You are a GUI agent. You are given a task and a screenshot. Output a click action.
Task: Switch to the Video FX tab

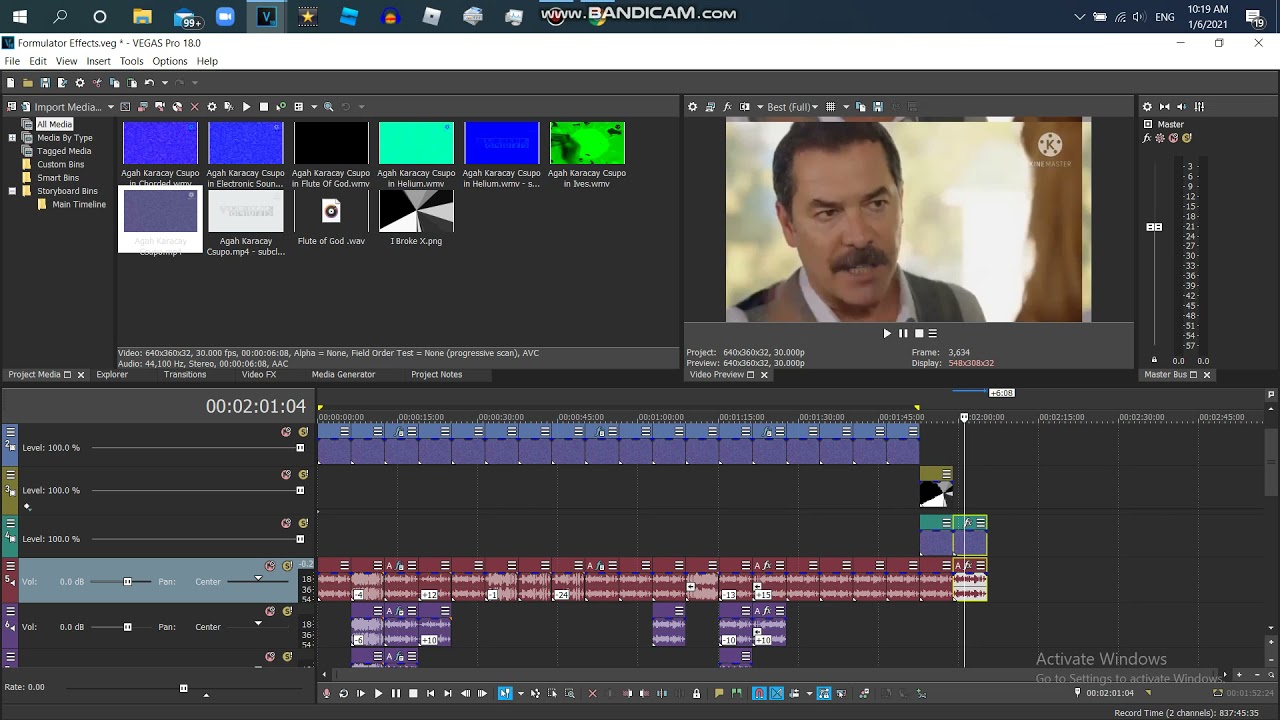click(258, 374)
